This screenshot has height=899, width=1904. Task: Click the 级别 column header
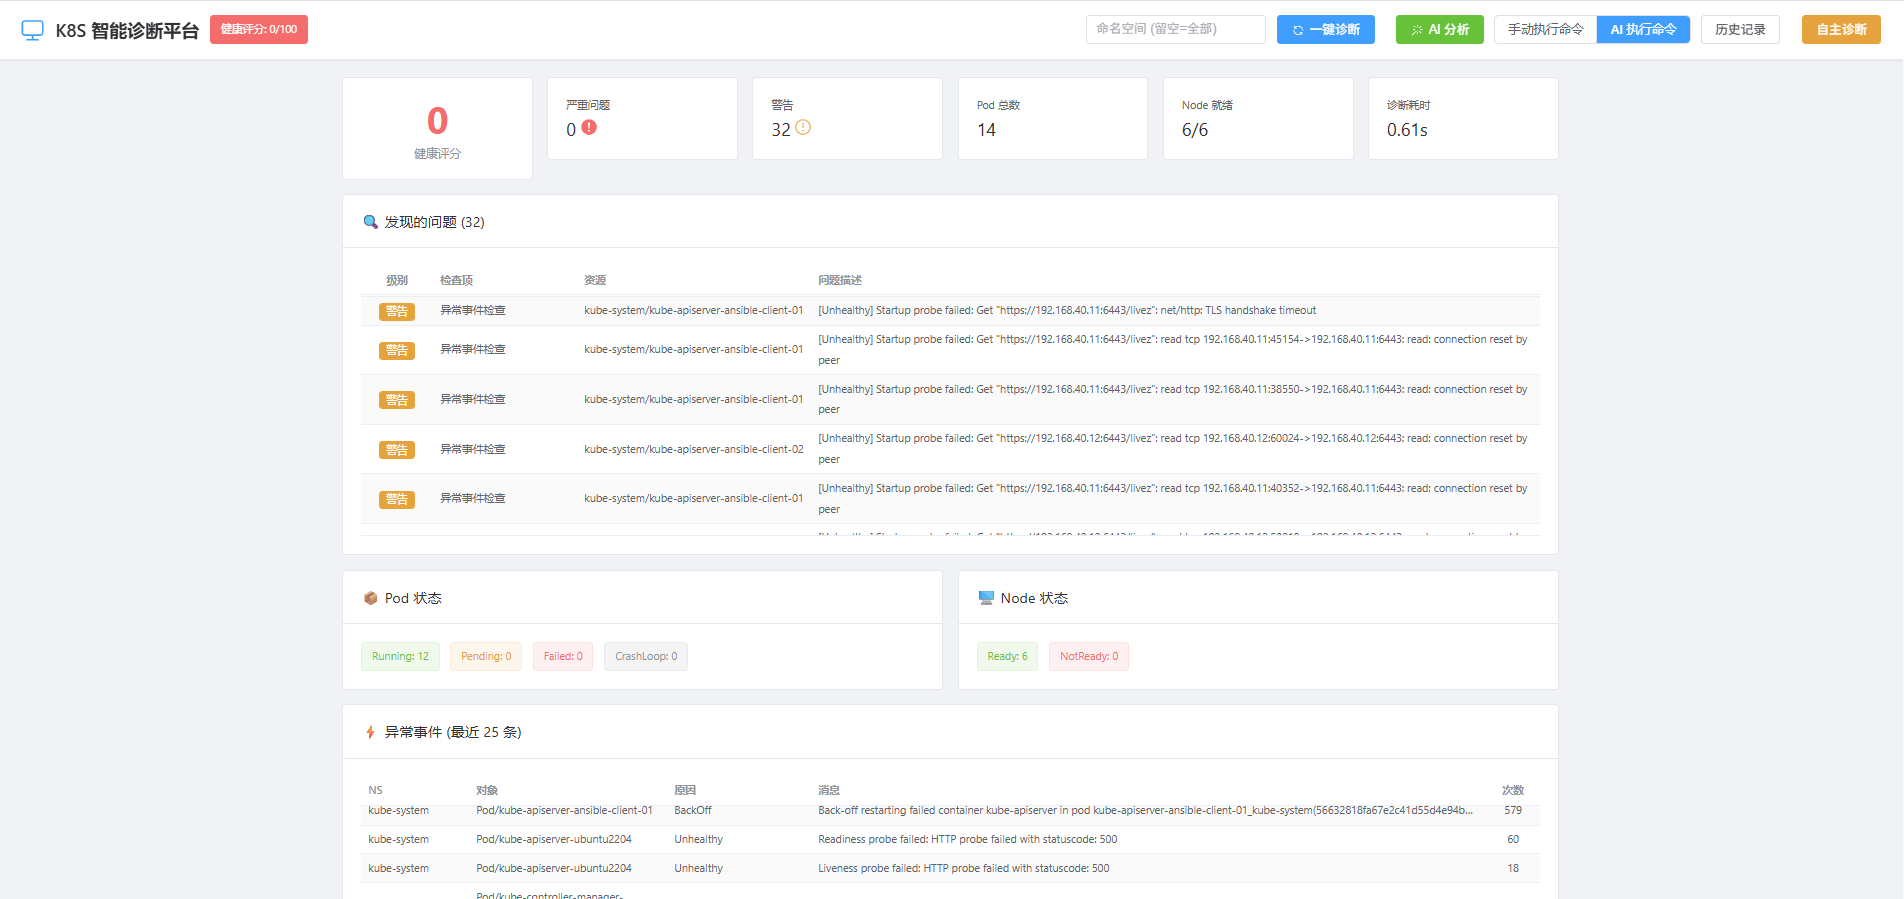(397, 281)
